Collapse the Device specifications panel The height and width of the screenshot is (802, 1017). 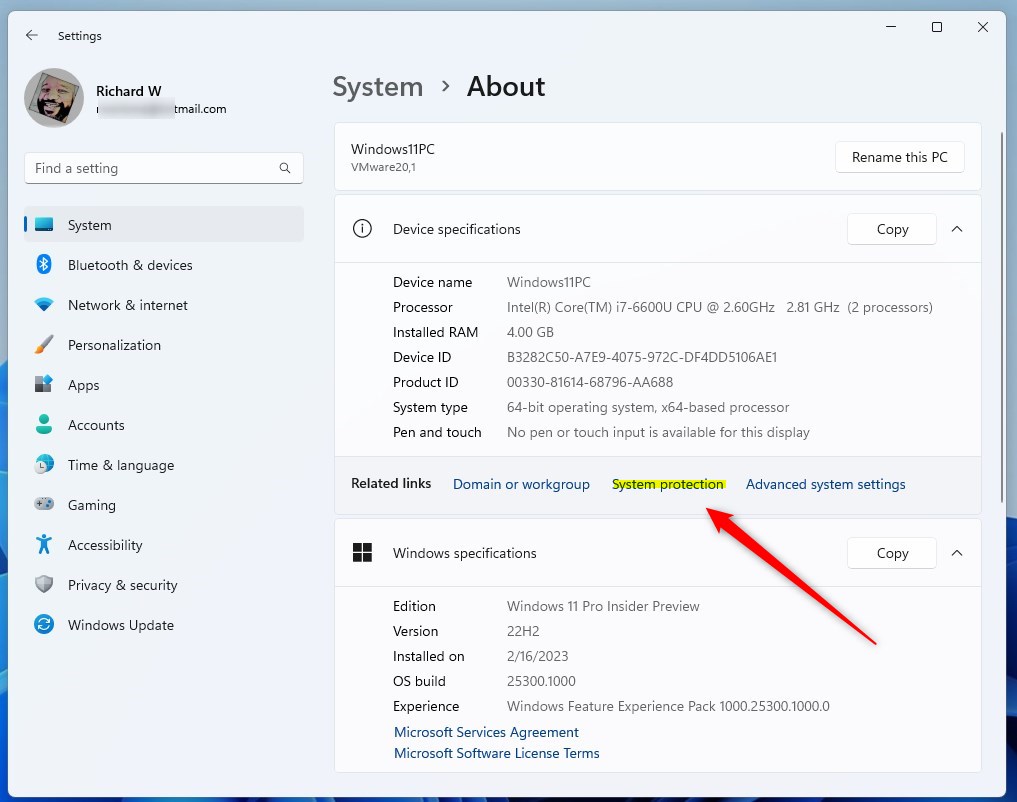coord(956,229)
